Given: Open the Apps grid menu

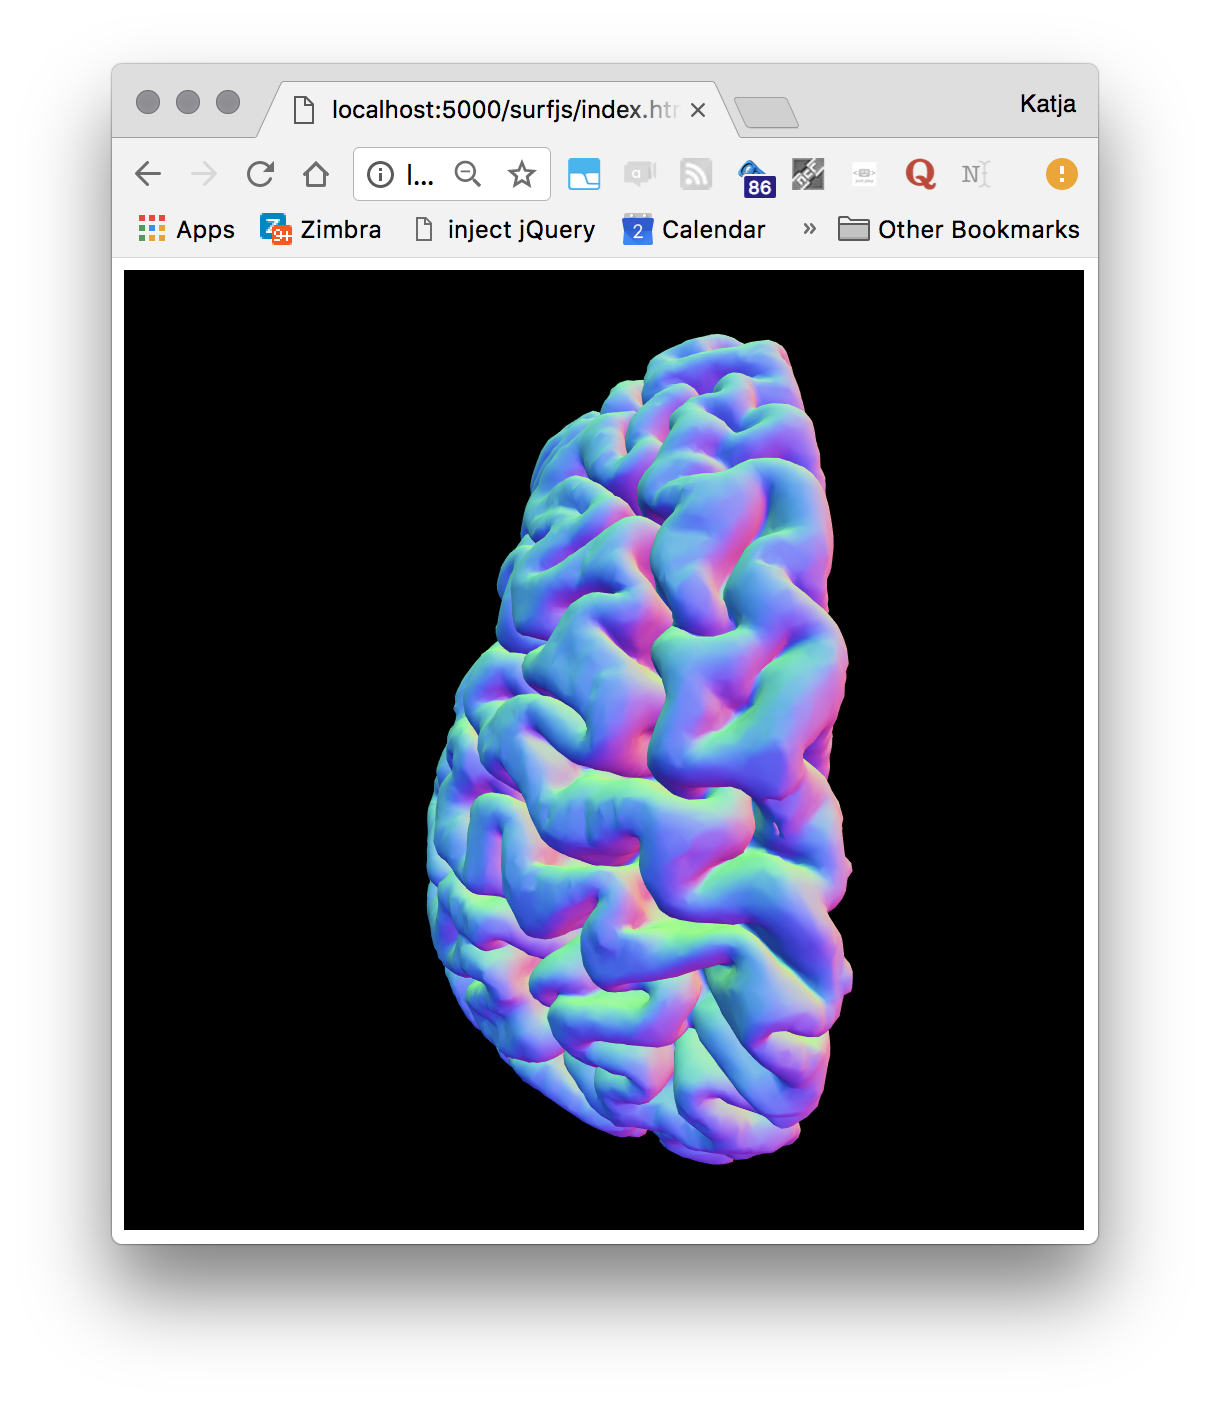Looking at the screenshot, I should 185,229.
